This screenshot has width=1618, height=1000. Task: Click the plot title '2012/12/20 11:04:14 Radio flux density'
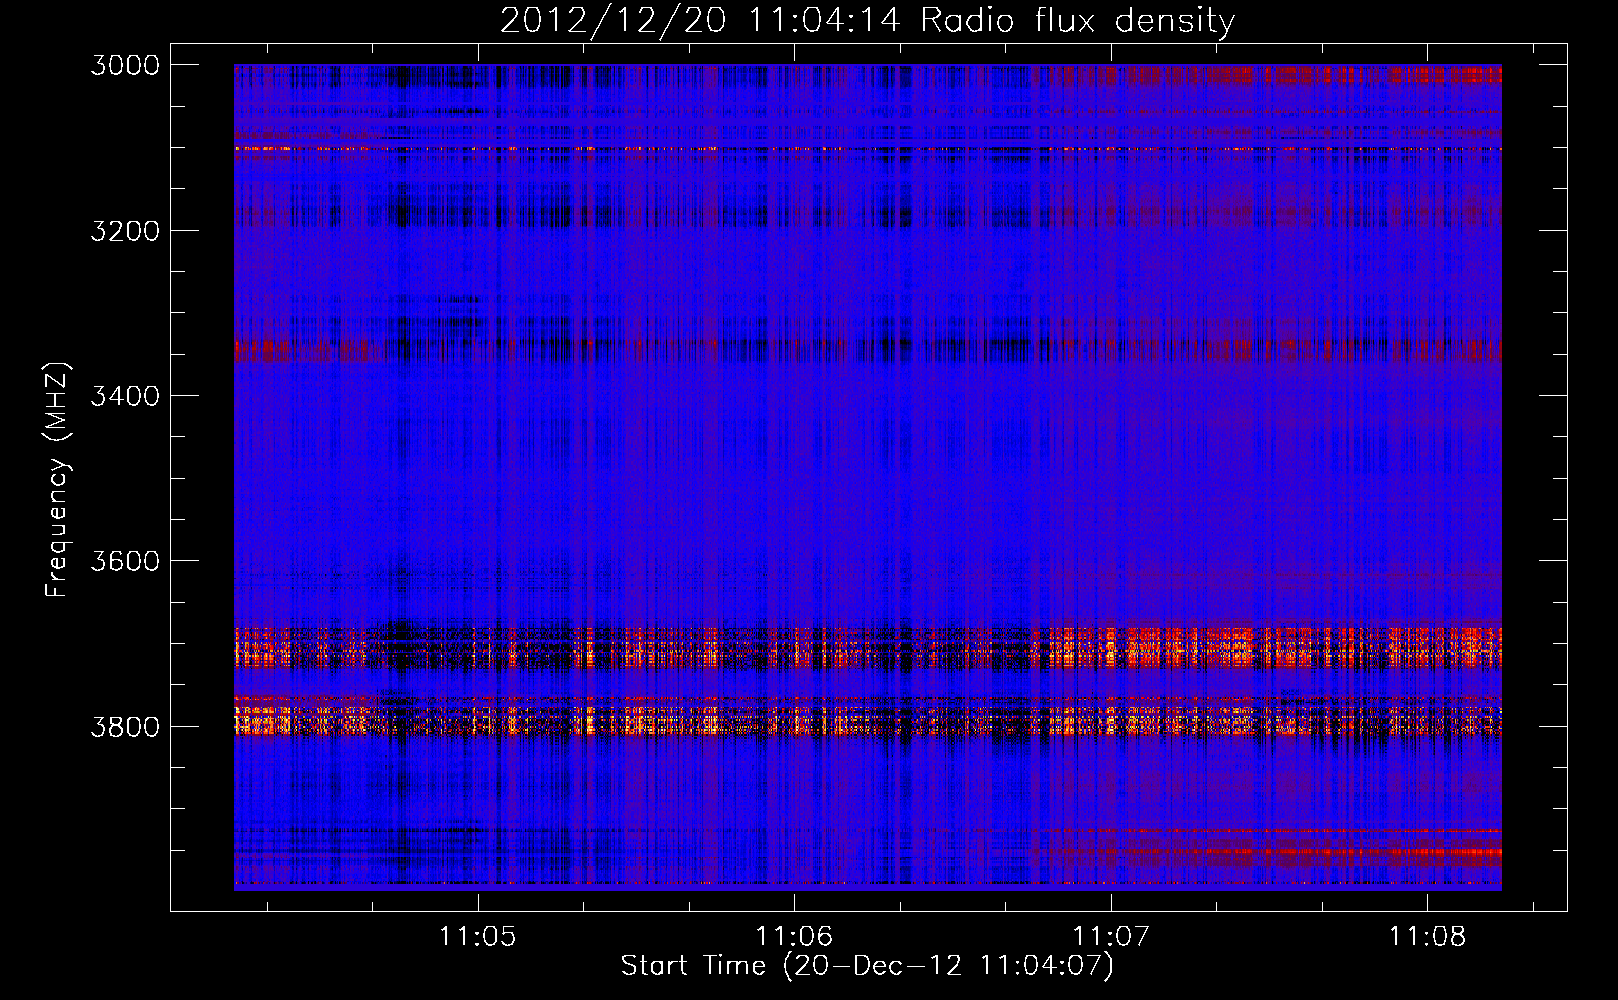(x=867, y=20)
